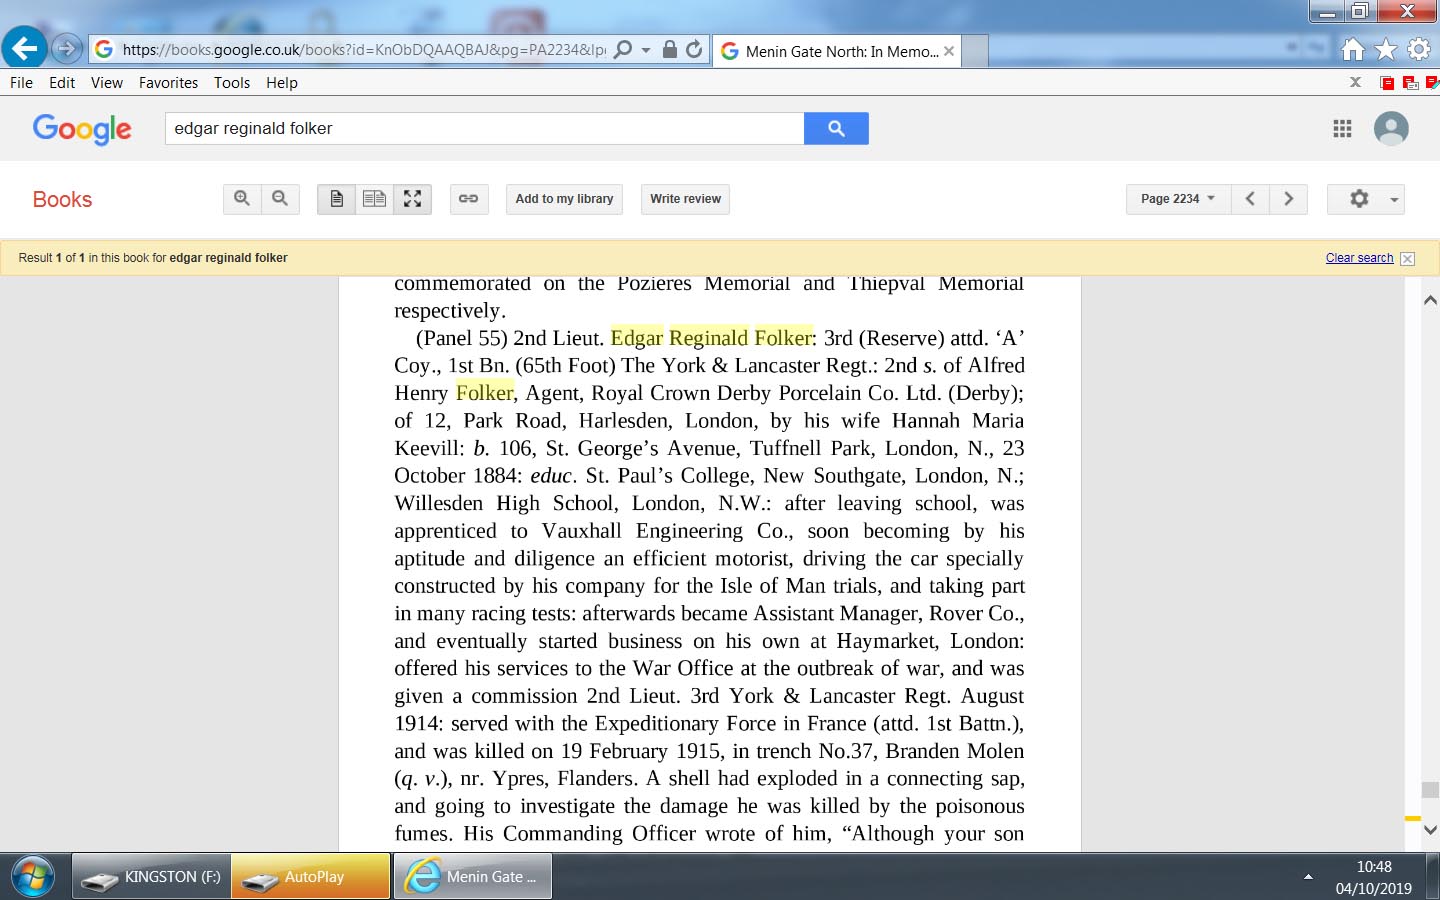This screenshot has height=900, width=1440.
Task: Toggle full screen reading mode
Action: tap(412, 199)
